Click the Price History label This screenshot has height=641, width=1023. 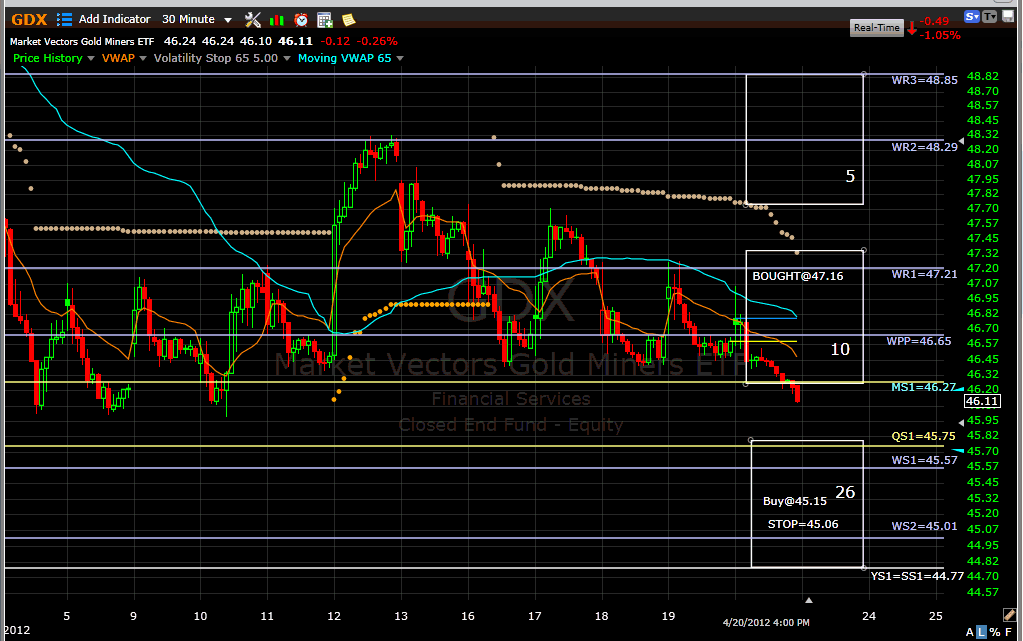48,58
